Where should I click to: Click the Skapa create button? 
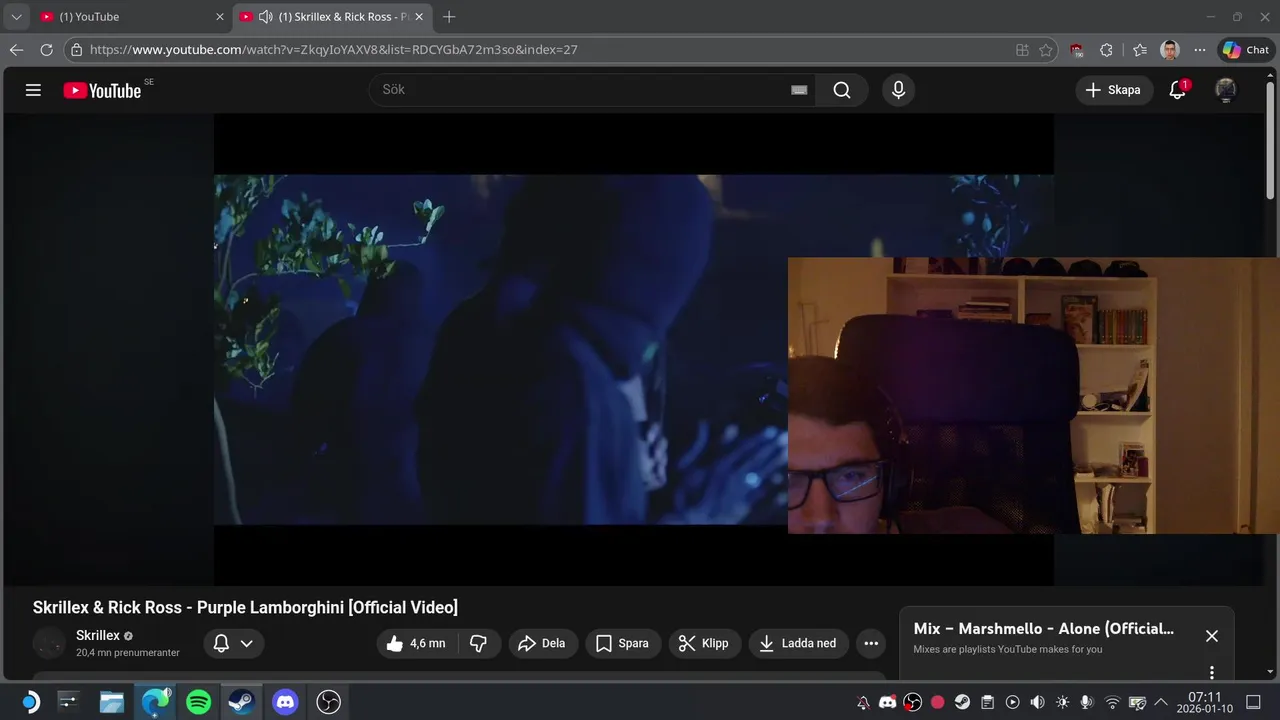pos(1114,90)
